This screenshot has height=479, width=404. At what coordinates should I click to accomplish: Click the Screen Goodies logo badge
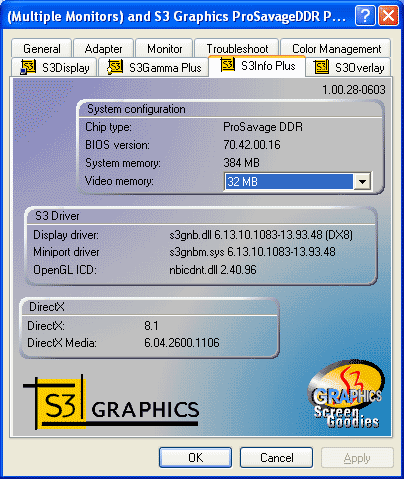[346, 394]
